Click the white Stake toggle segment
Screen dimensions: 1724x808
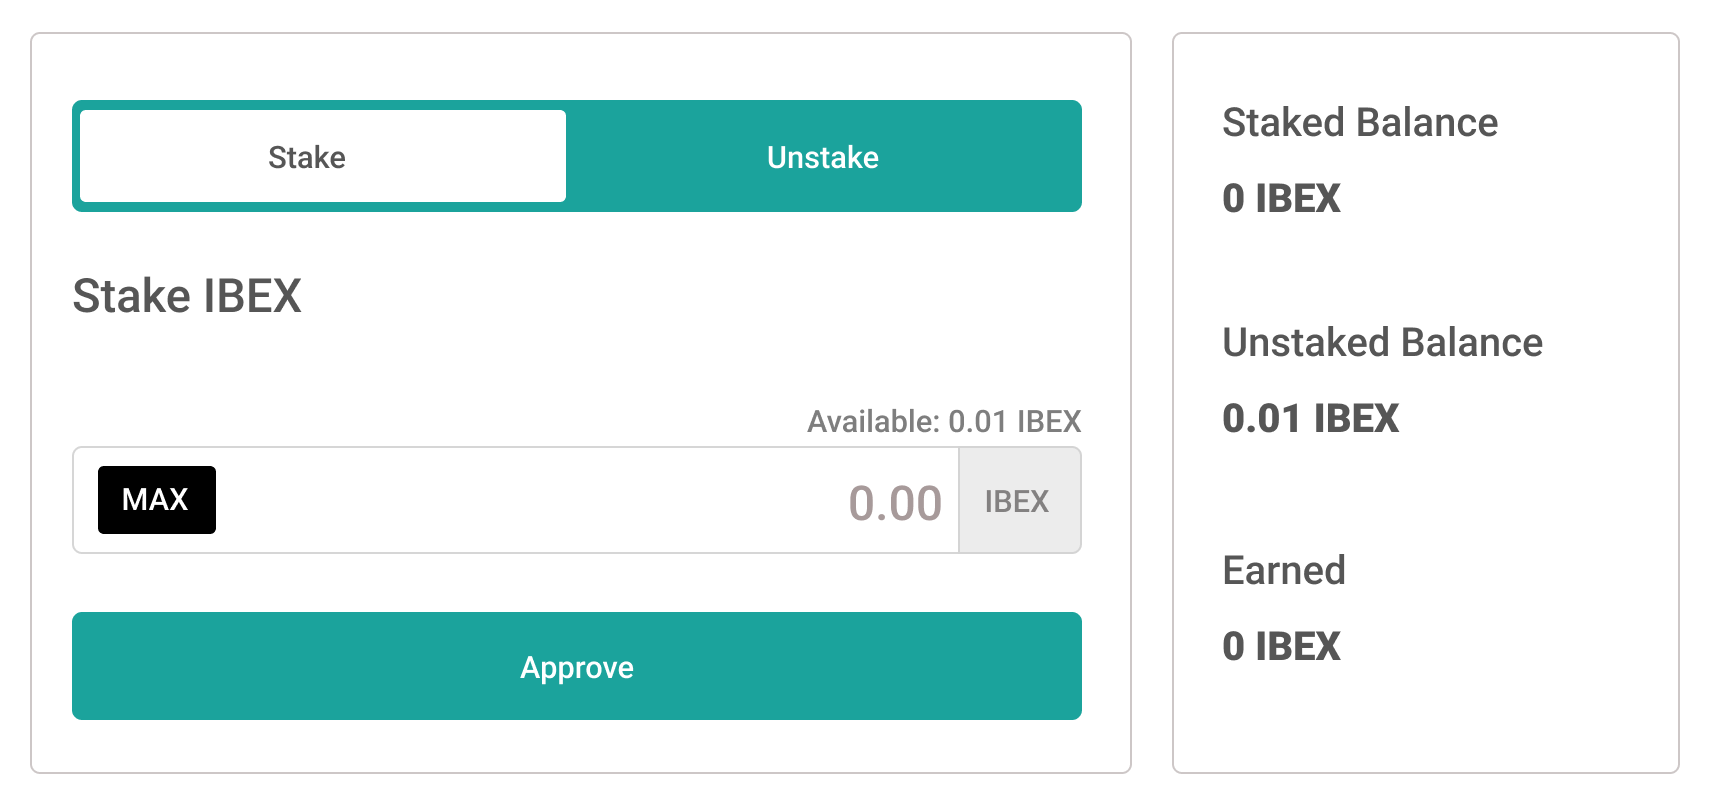(x=322, y=157)
